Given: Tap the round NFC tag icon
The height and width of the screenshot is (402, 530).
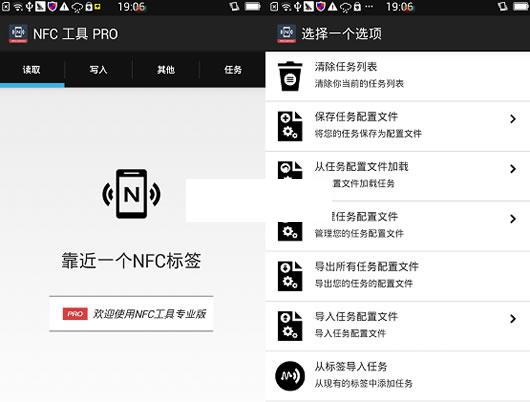Looking at the screenshot, I should [x=290, y=376].
